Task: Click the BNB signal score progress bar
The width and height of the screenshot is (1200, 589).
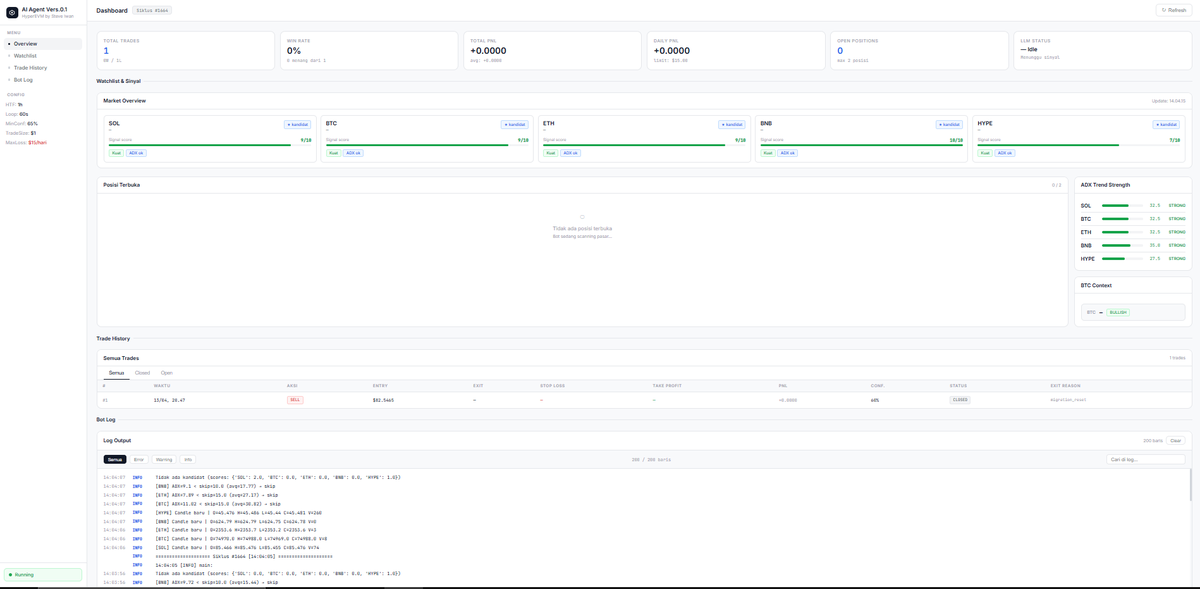Action: (x=861, y=145)
